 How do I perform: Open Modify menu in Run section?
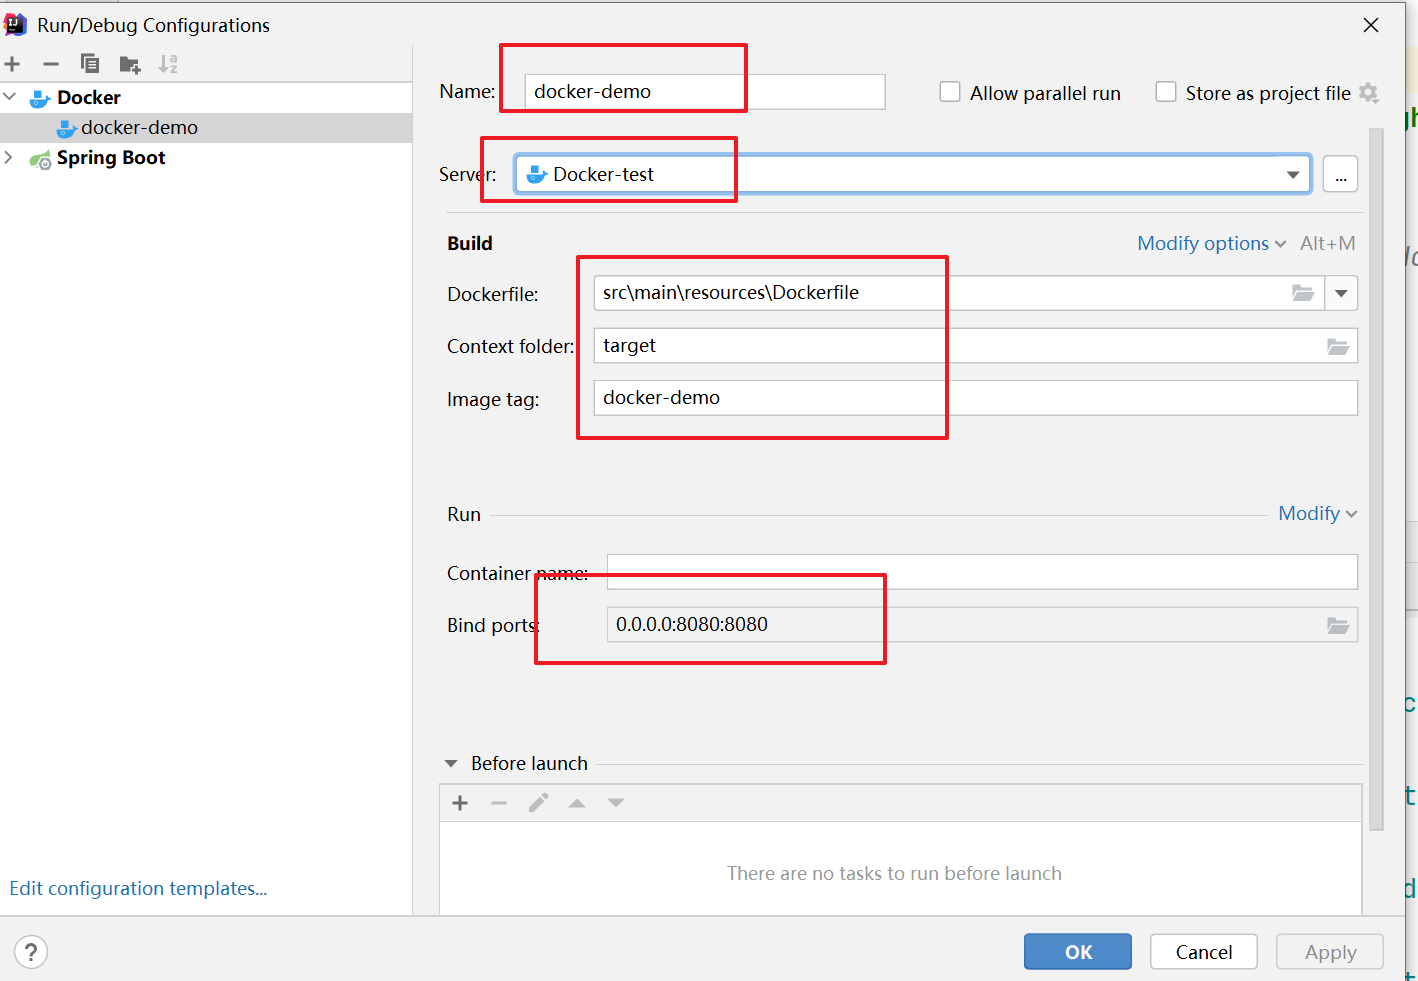pyautogui.click(x=1317, y=513)
